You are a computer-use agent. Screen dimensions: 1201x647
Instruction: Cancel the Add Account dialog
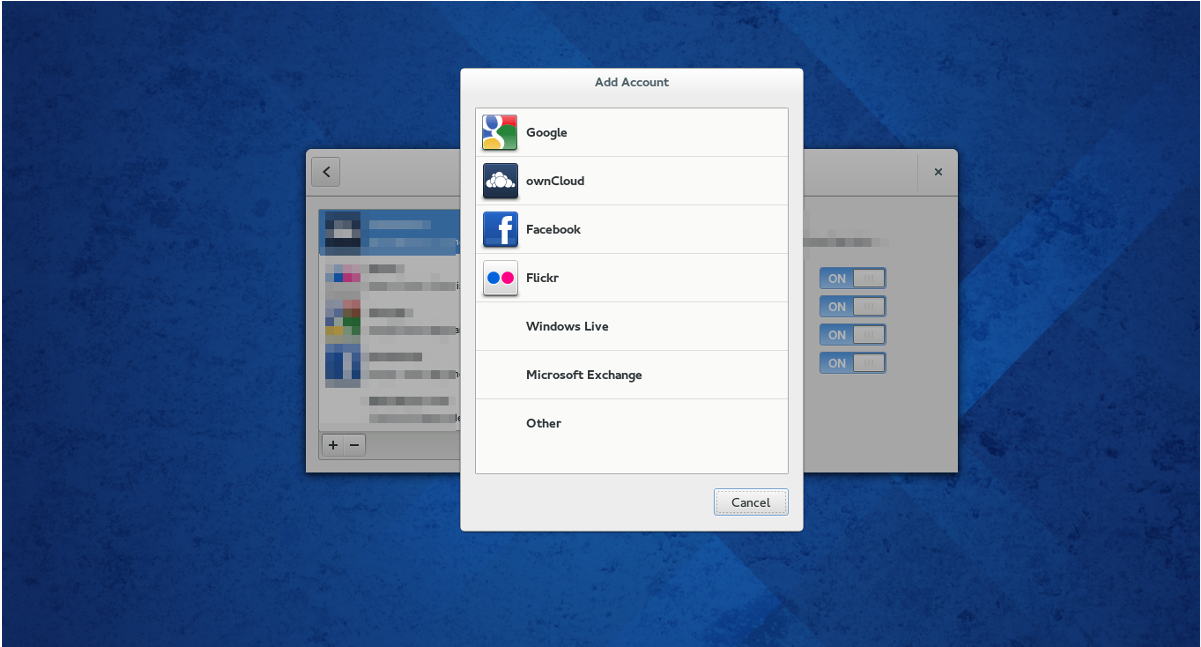(x=751, y=502)
